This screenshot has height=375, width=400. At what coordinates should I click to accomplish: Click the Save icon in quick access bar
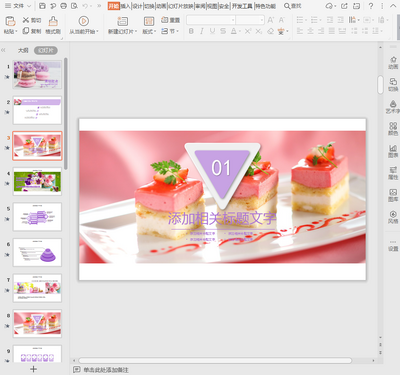pyautogui.click(x=42, y=6)
